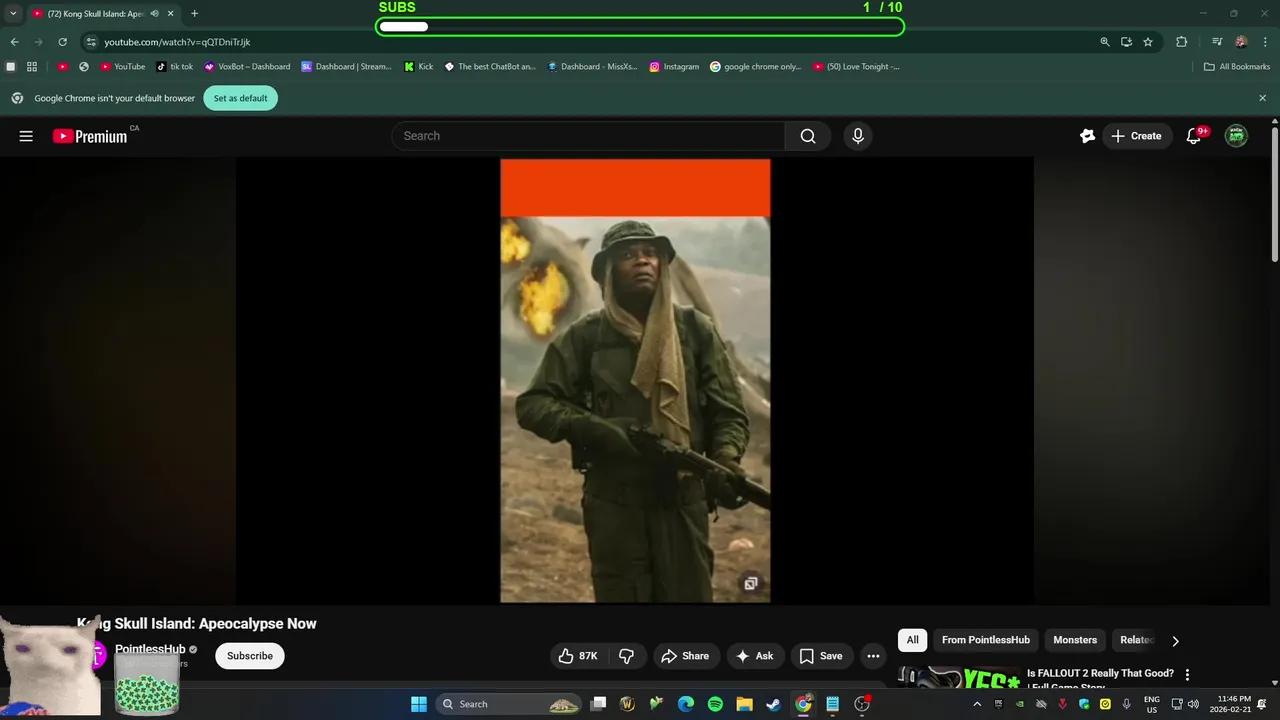Click the Ask button

pyautogui.click(x=755, y=656)
